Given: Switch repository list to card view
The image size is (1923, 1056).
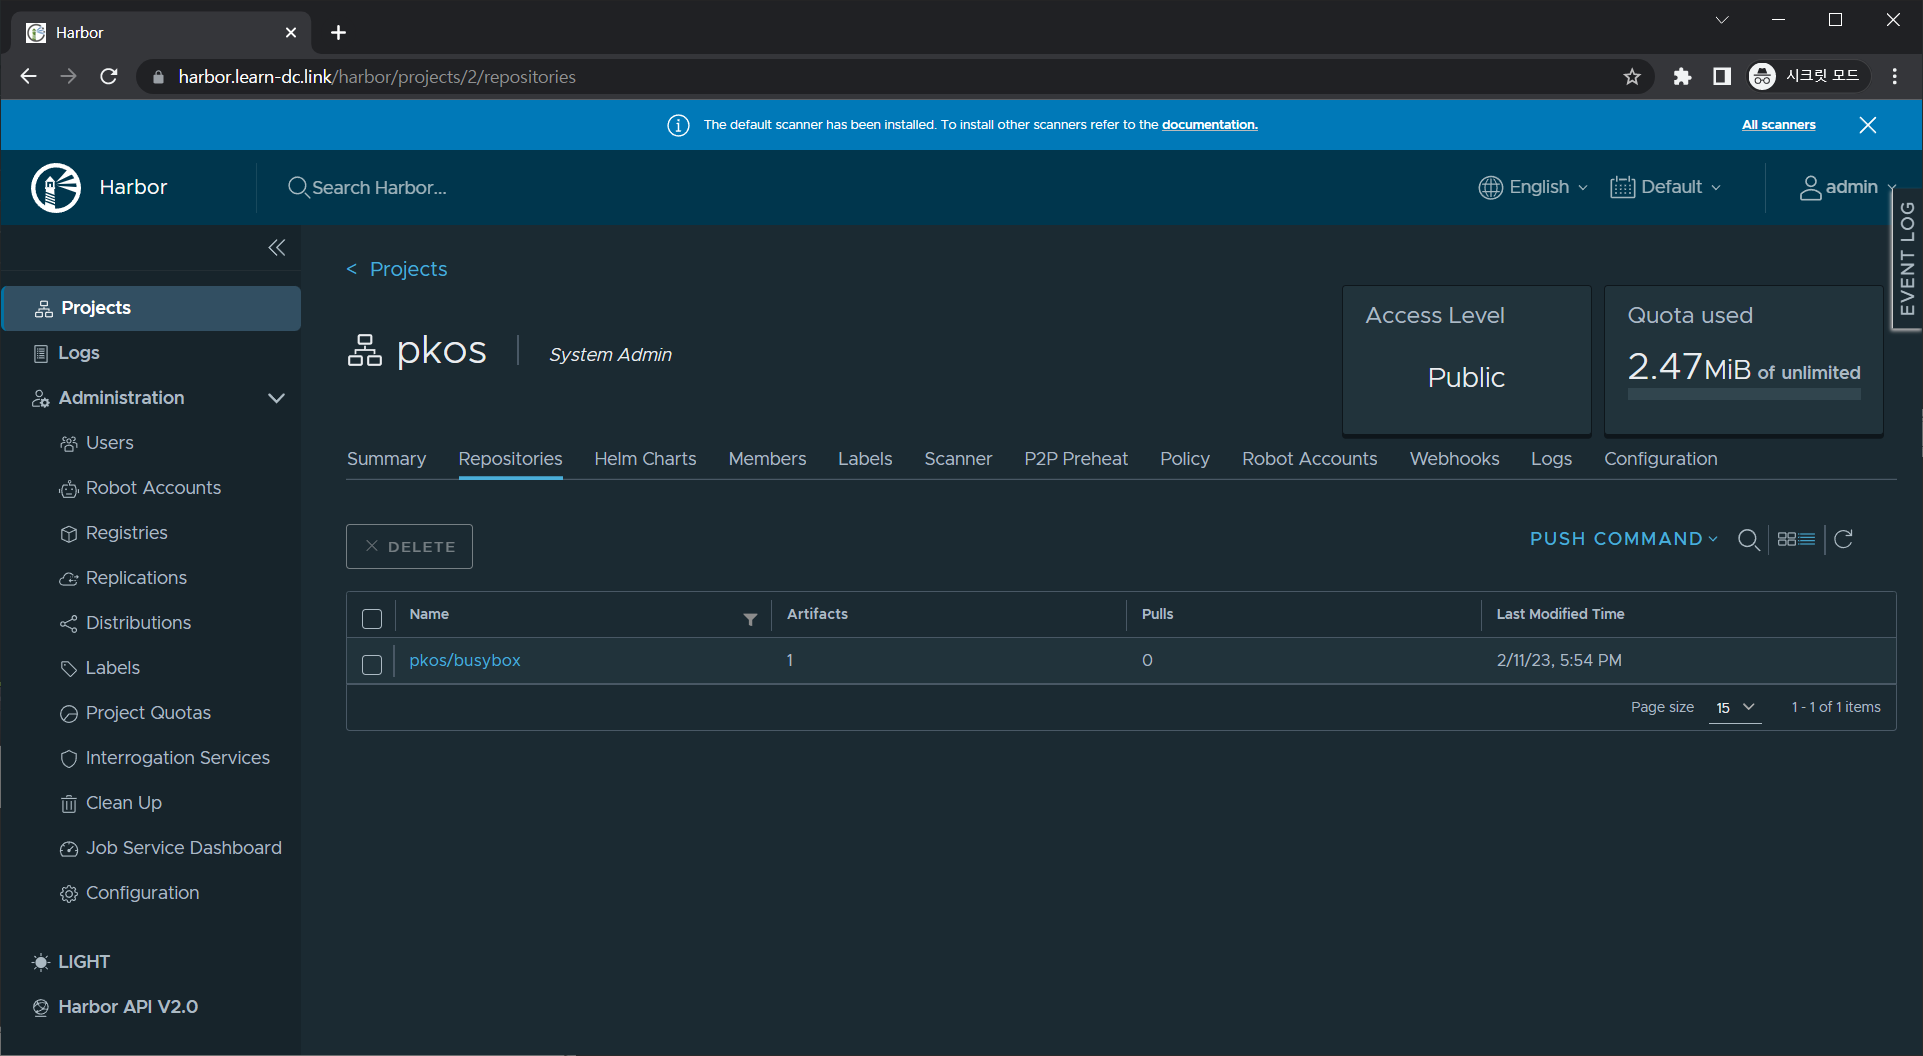Looking at the screenshot, I should coord(1787,540).
